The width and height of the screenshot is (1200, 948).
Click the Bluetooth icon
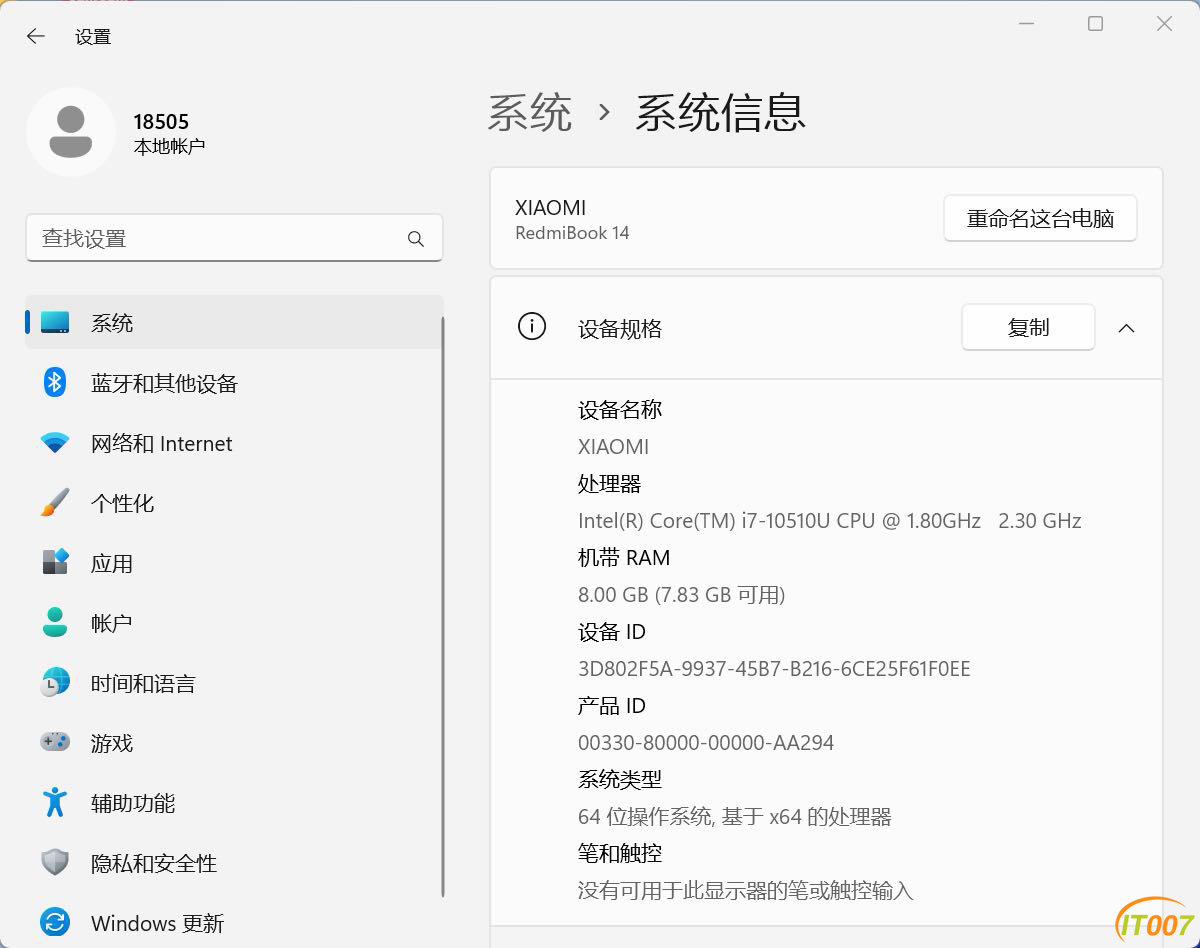[x=55, y=382]
